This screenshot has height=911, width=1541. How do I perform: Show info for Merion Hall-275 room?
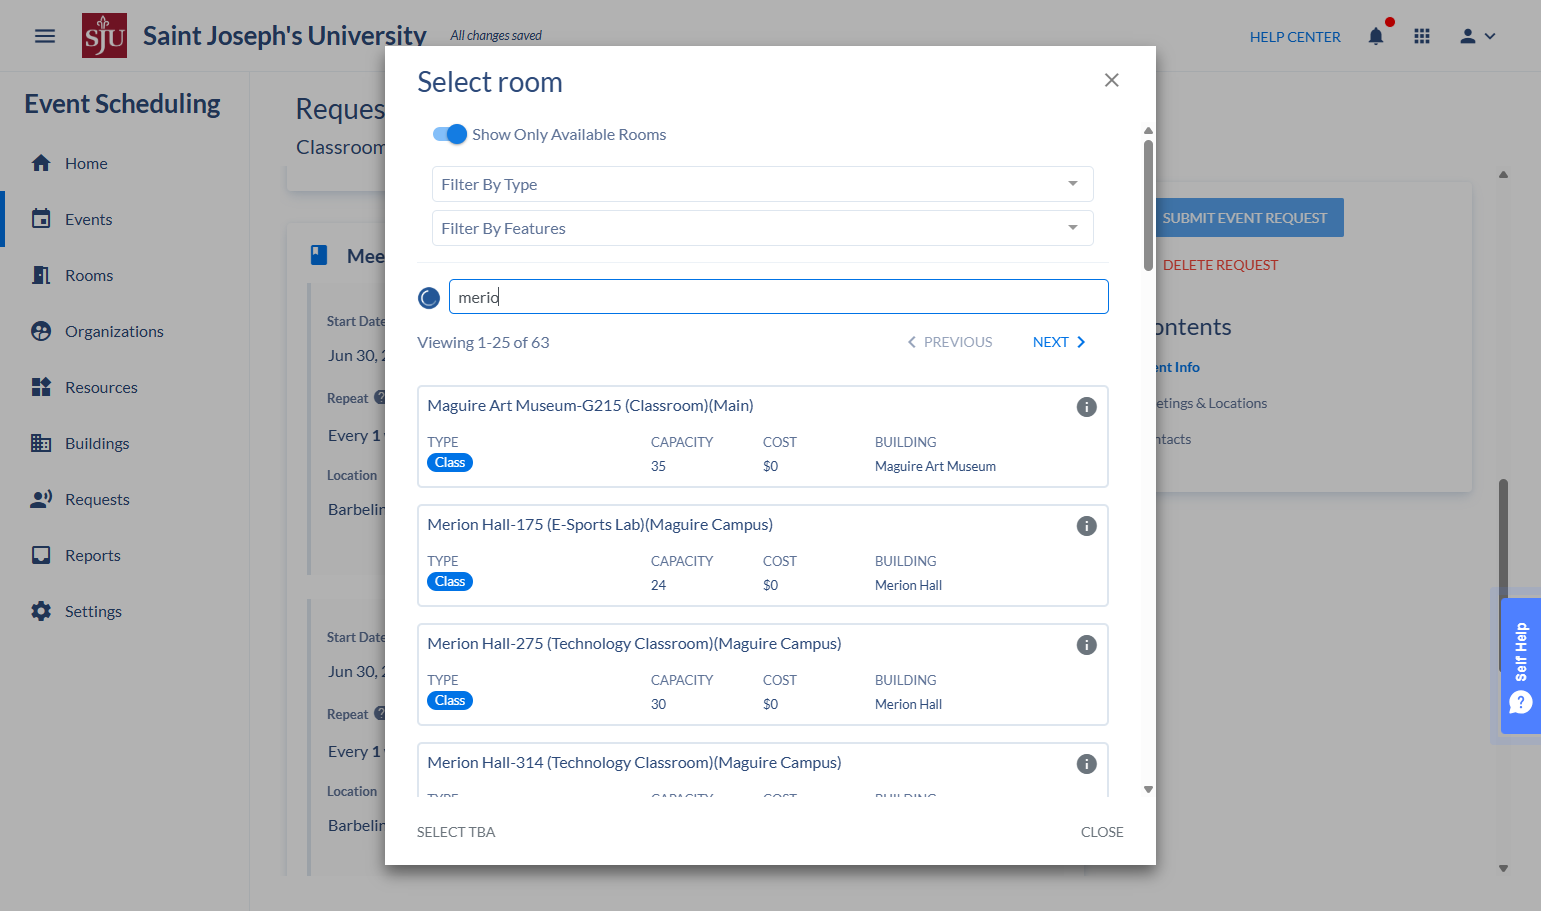pos(1086,645)
